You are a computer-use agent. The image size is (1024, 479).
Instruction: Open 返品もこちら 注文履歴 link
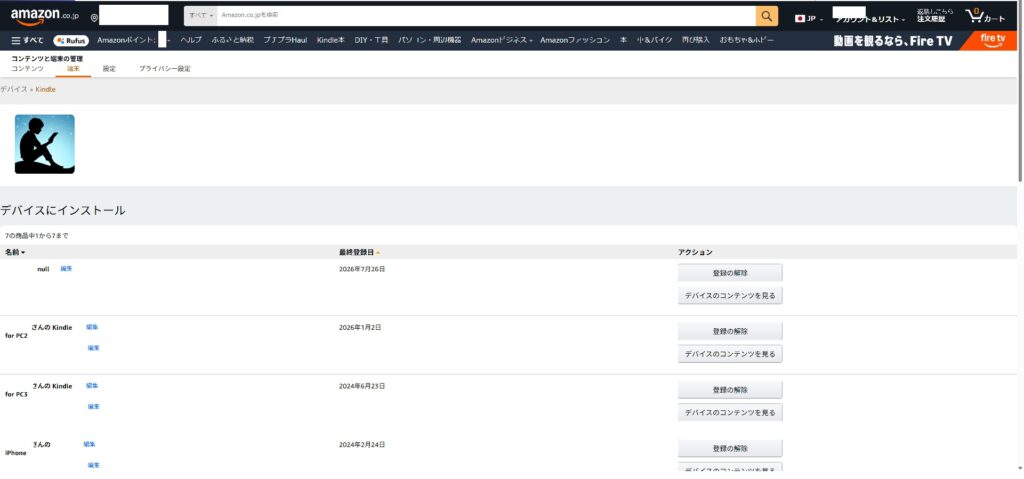click(x=935, y=16)
